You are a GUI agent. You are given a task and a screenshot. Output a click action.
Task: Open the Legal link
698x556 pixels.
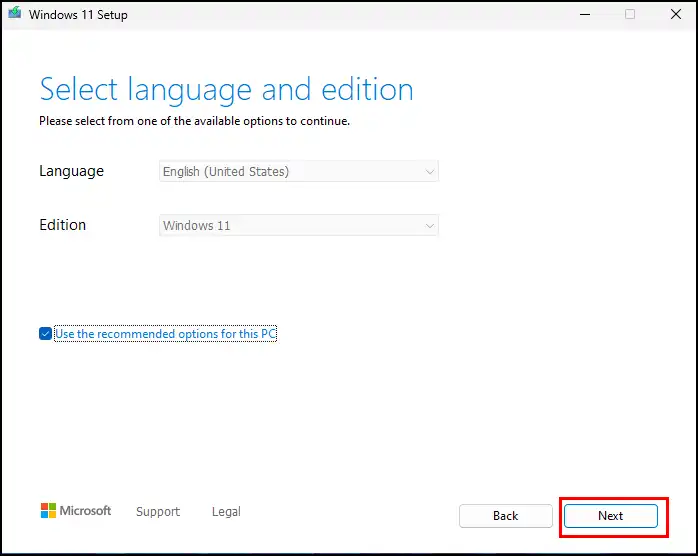point(226,511)
